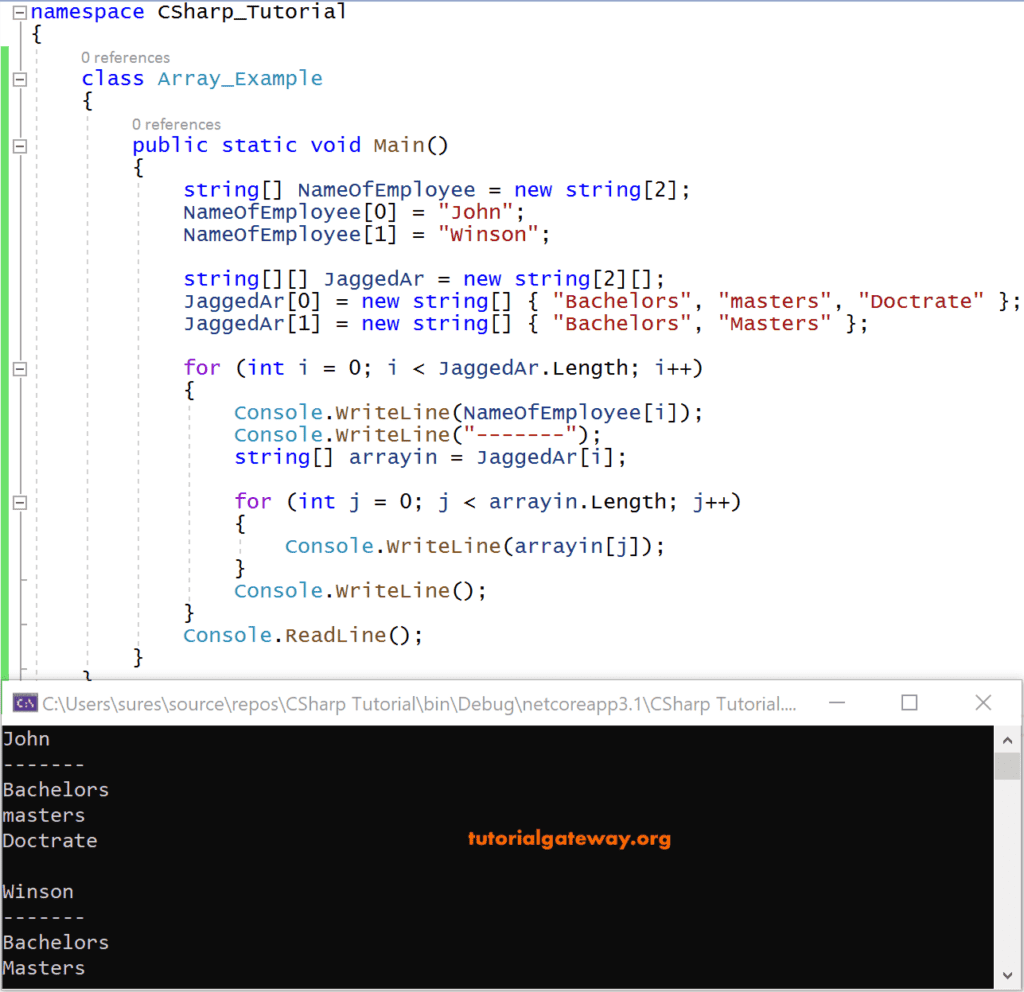The width and height of the screenshot is (1024, 992).
Task: Collapse the outer for loop block
Action: pyautogui.click(x=18, y=367)
